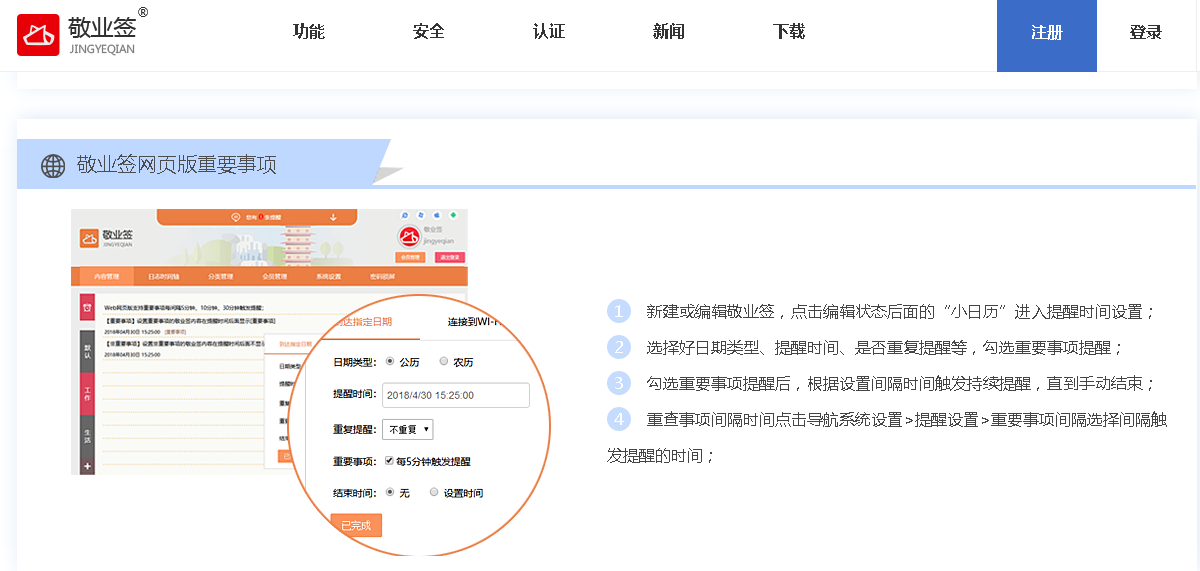Click the down arrow icon on orange reminder bar
Viewport: 1200px width, 571px height.
click(333, 217)
